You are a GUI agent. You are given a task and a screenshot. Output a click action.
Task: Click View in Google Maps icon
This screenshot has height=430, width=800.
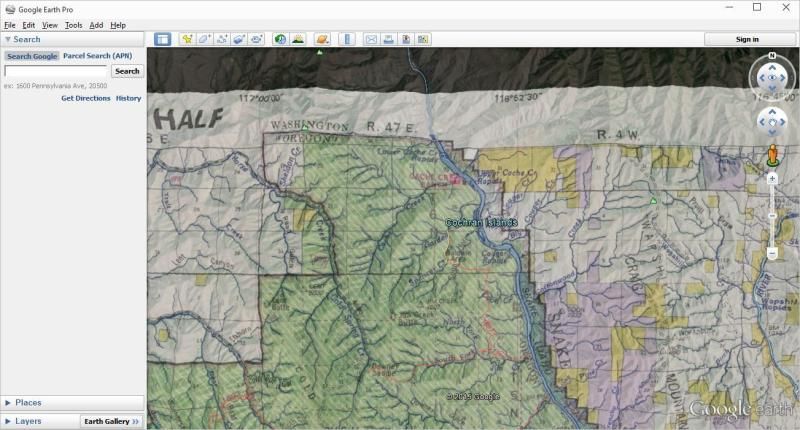point(423,39)
